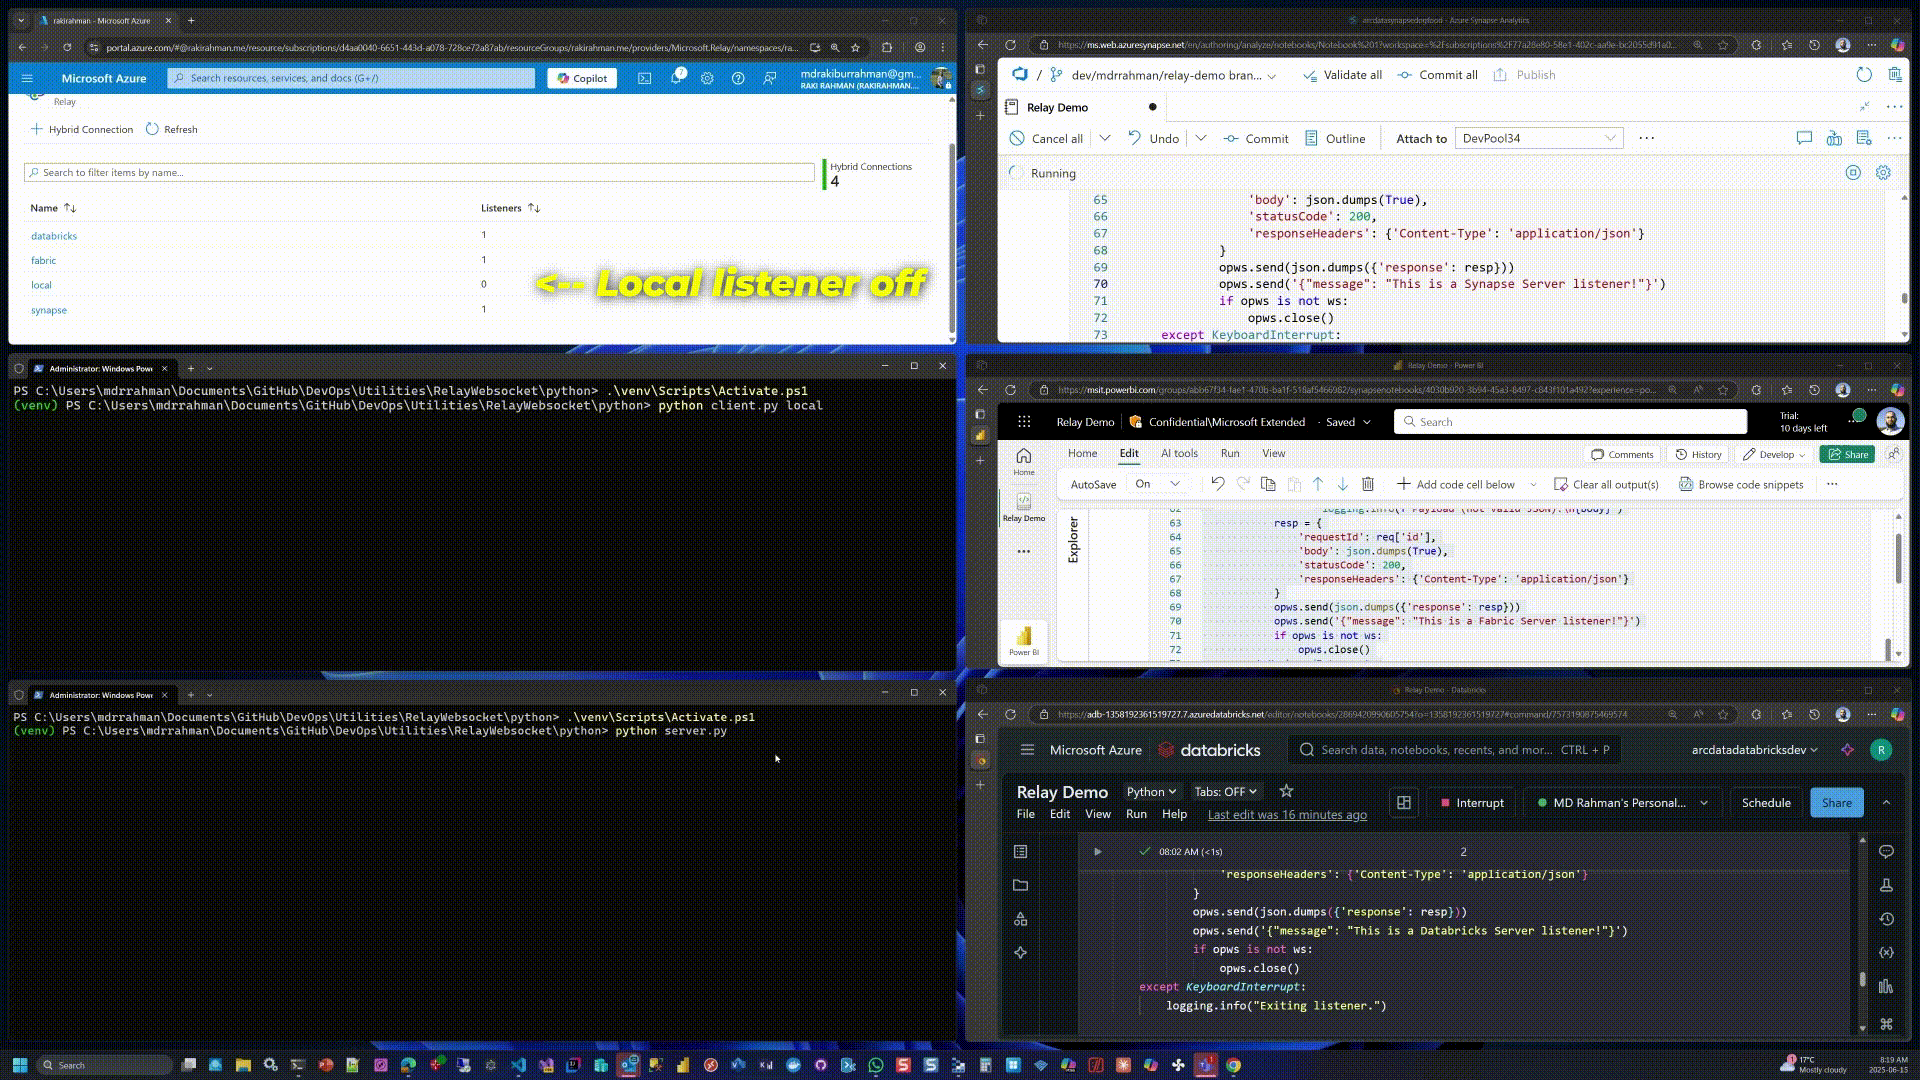Viewport: 1920px width, 1080px height.
Task: Clear all outputs in Fabric notebook
Action: (1606, 484)
